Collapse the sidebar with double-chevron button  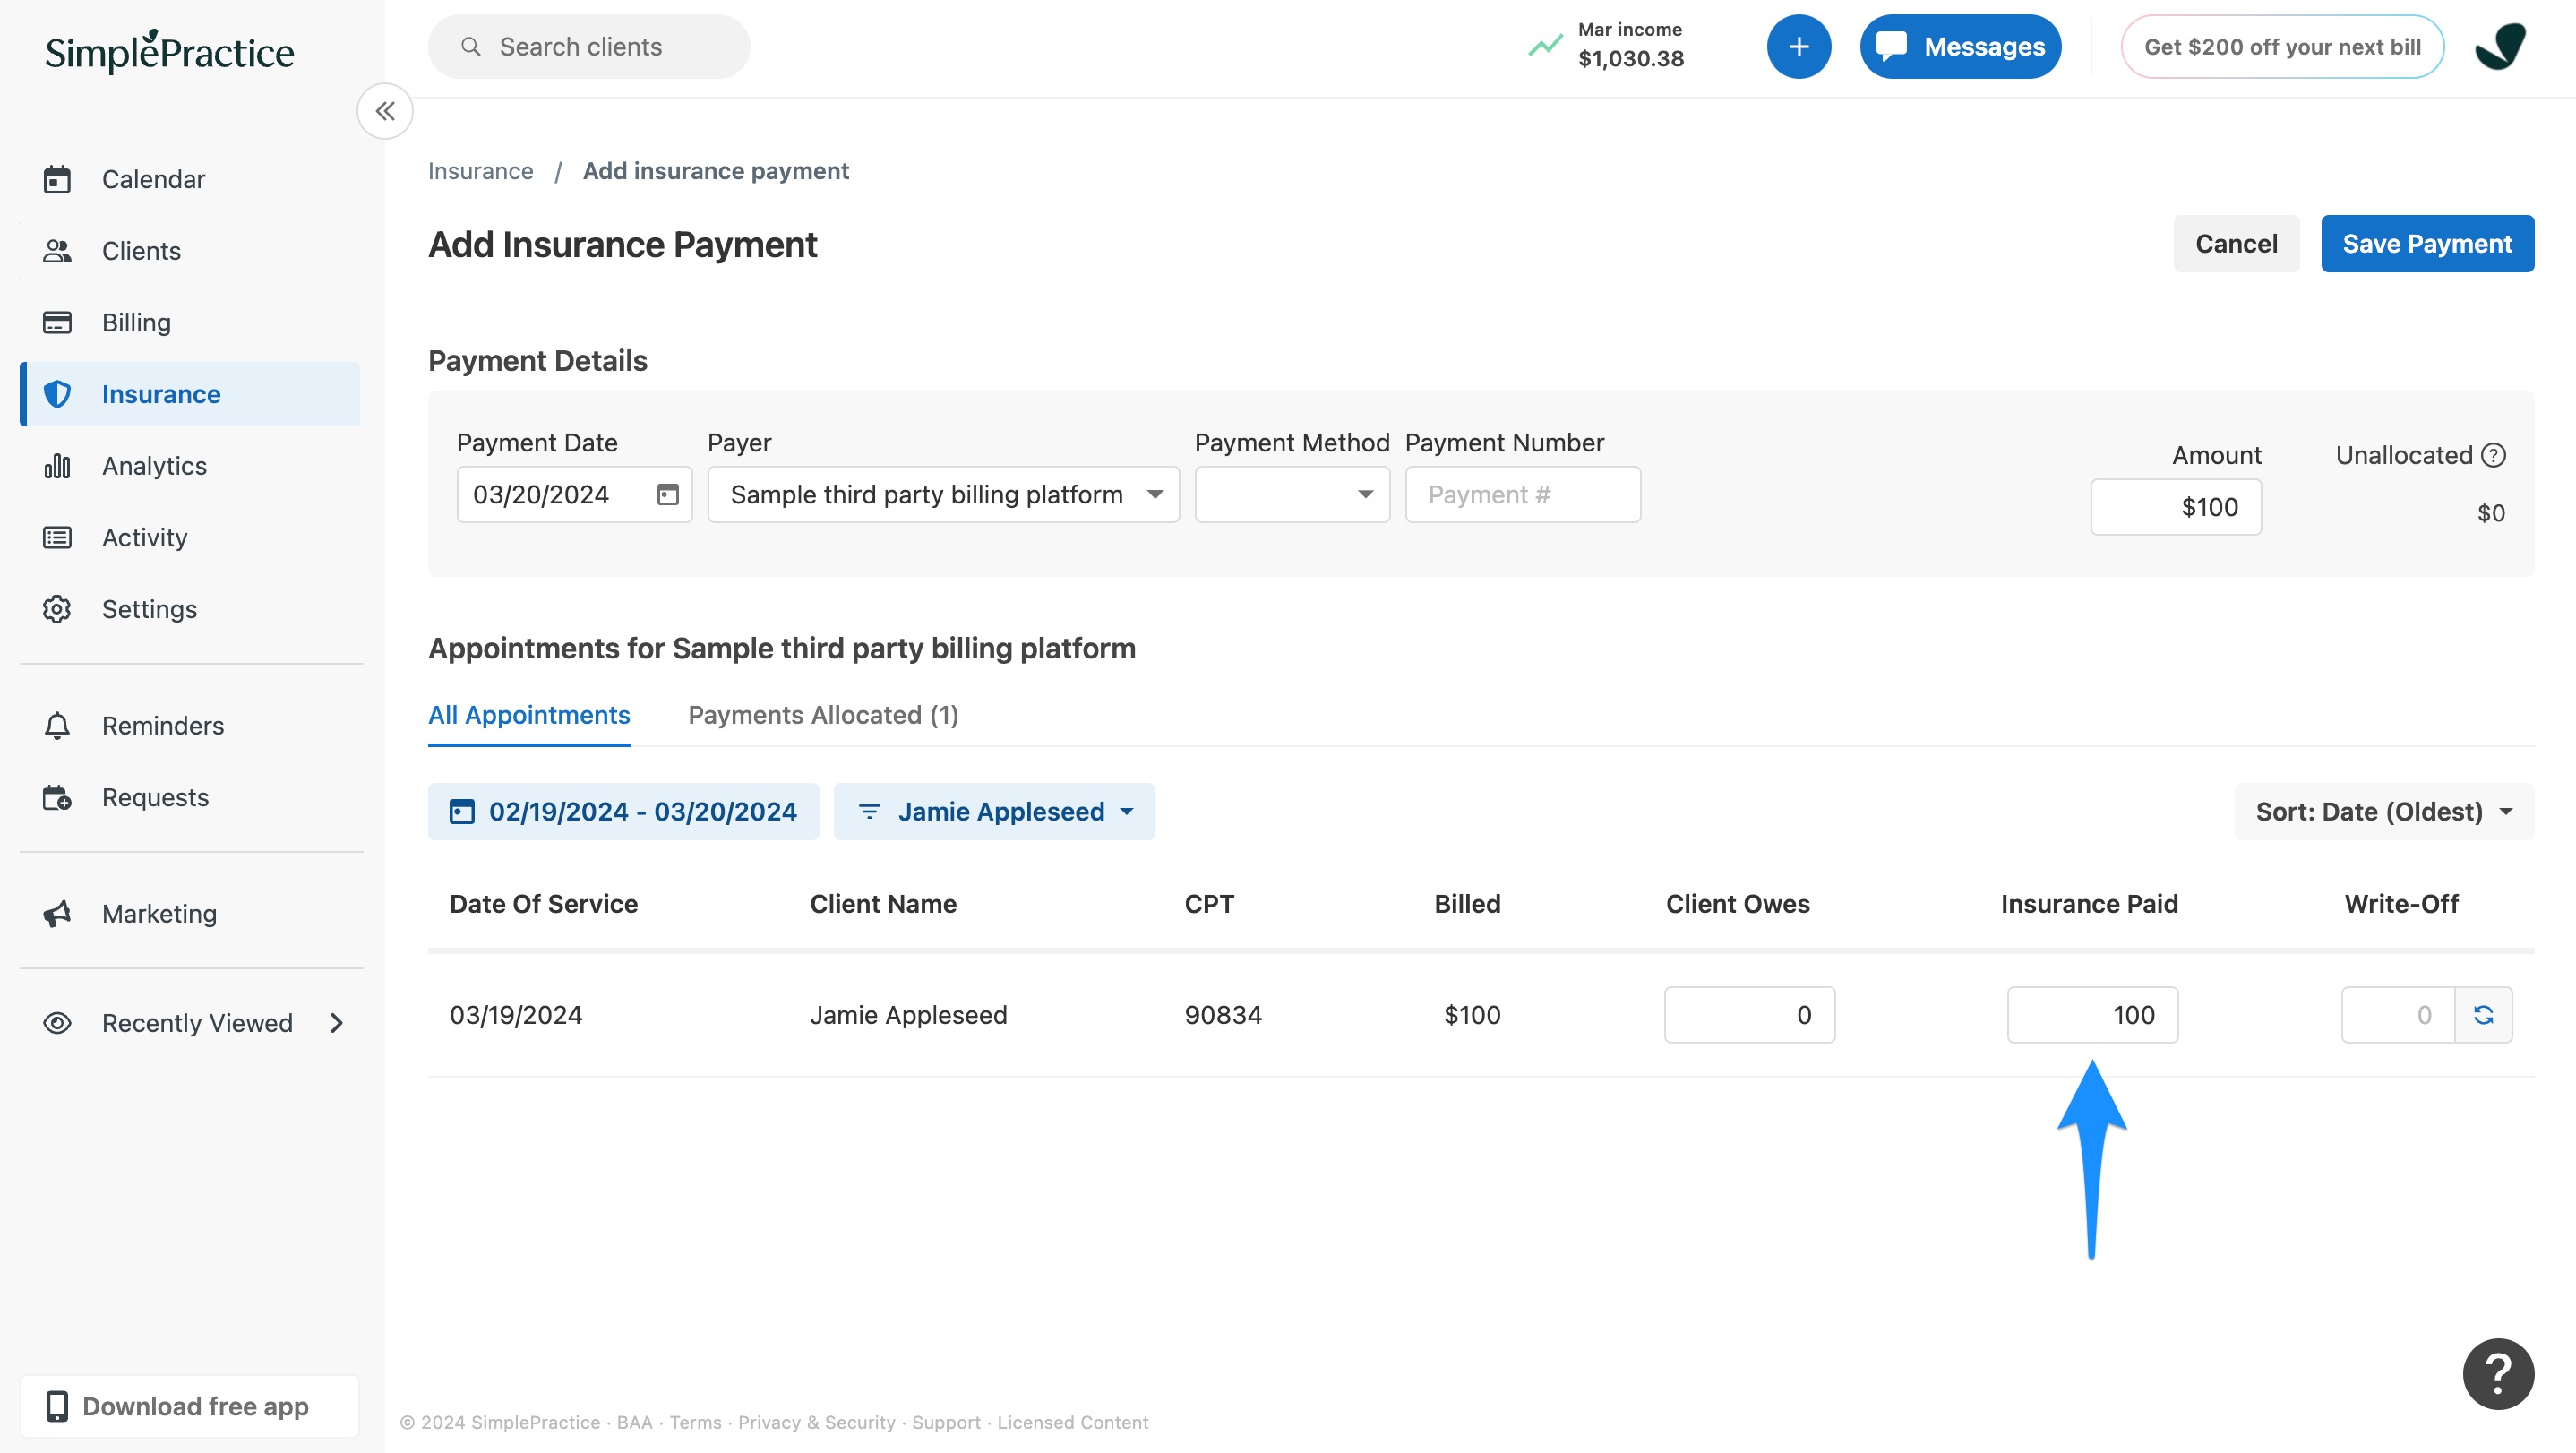coord(385,111)
